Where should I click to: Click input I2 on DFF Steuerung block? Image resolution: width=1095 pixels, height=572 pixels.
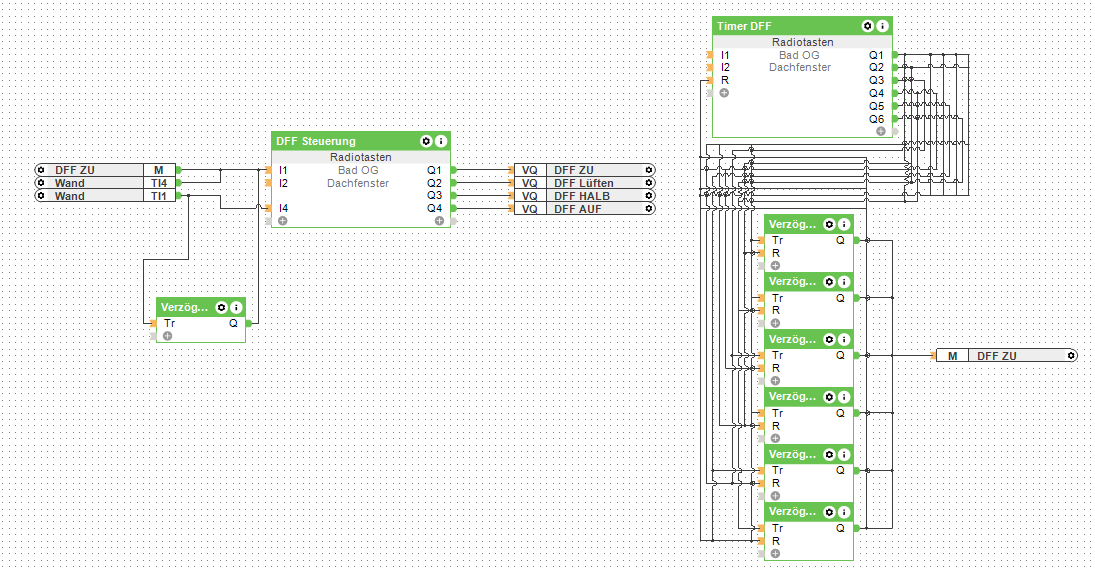click(283, 183)
